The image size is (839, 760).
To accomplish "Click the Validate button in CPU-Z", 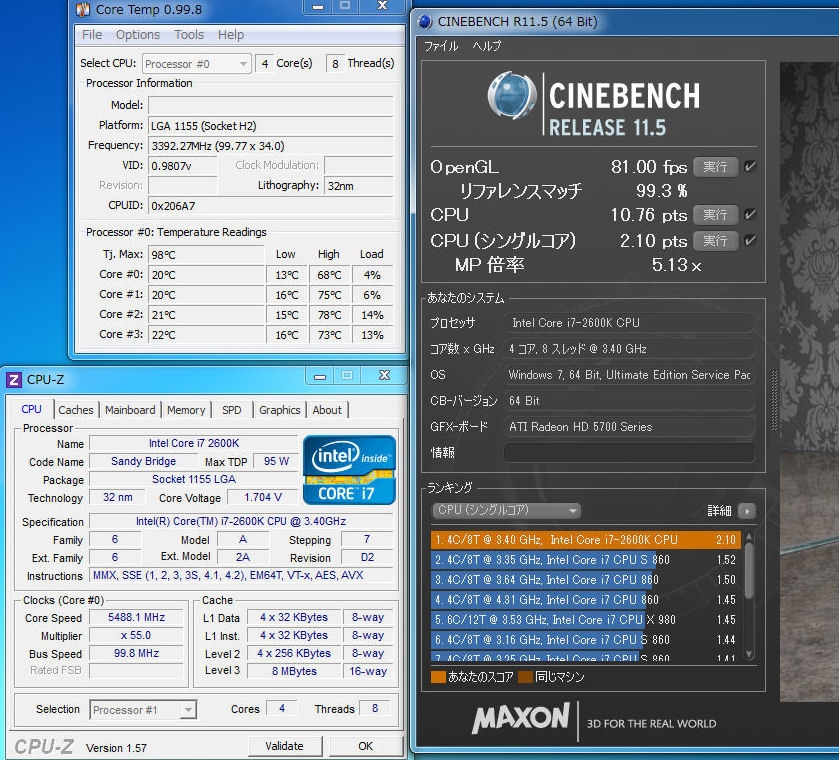I will [x=285, y=746].
